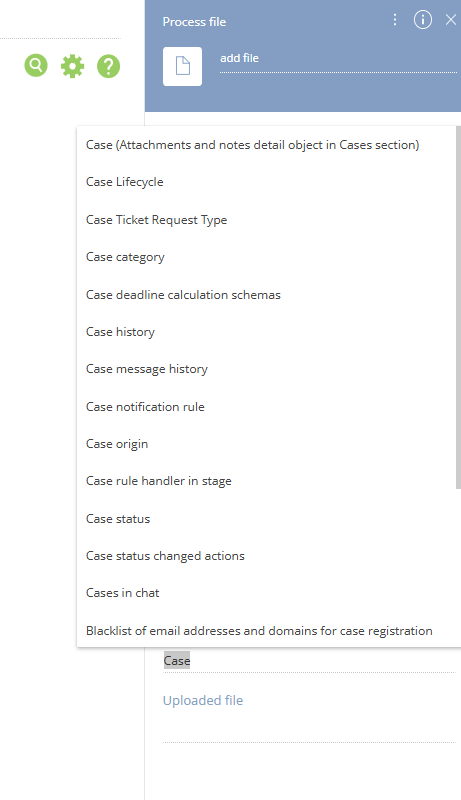Viewport: 461px width, 800px height.
Task: Choose the 'Case history' option
Action: tap(266, 332)
